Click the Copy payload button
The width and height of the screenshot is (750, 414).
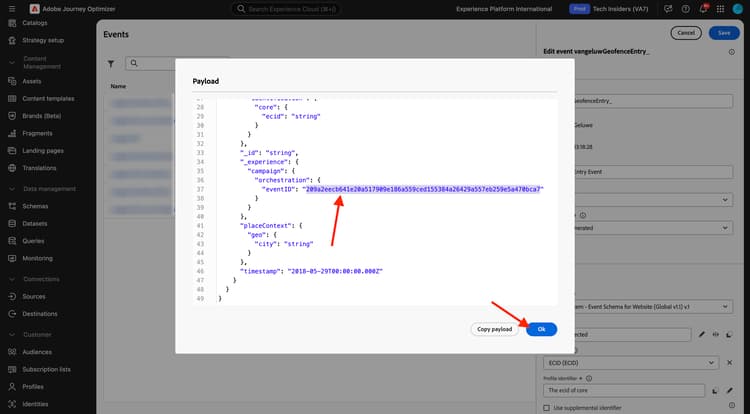pyautogui.click(x=495, y=329)
